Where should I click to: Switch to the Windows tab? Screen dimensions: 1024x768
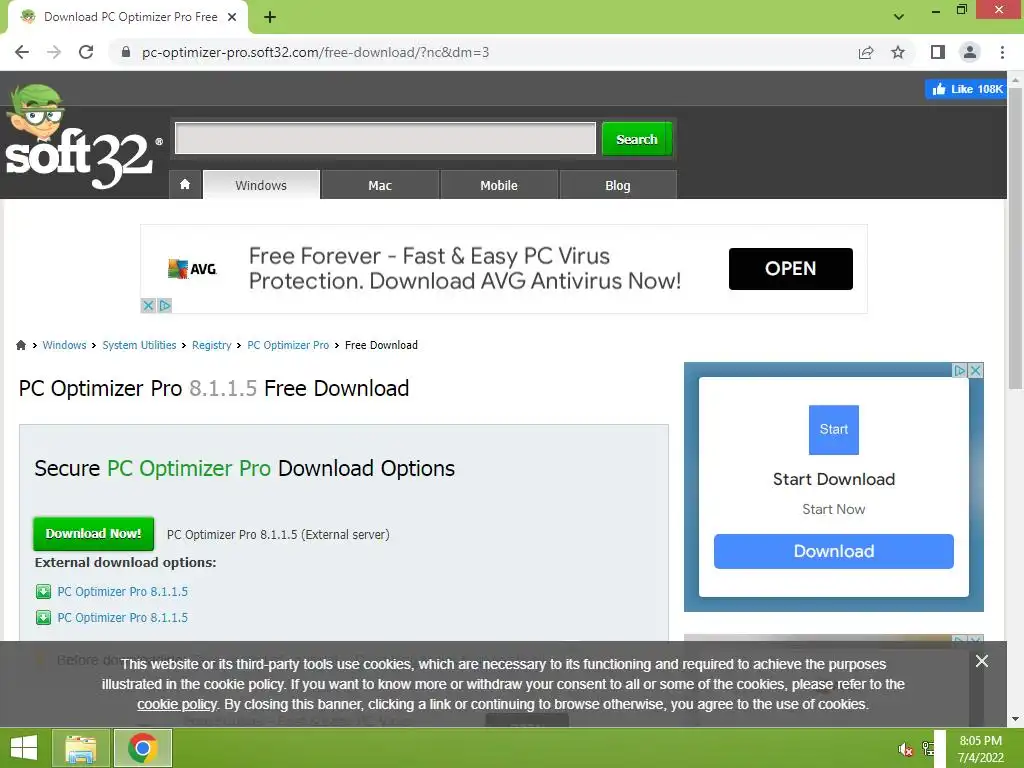point(261,185)
